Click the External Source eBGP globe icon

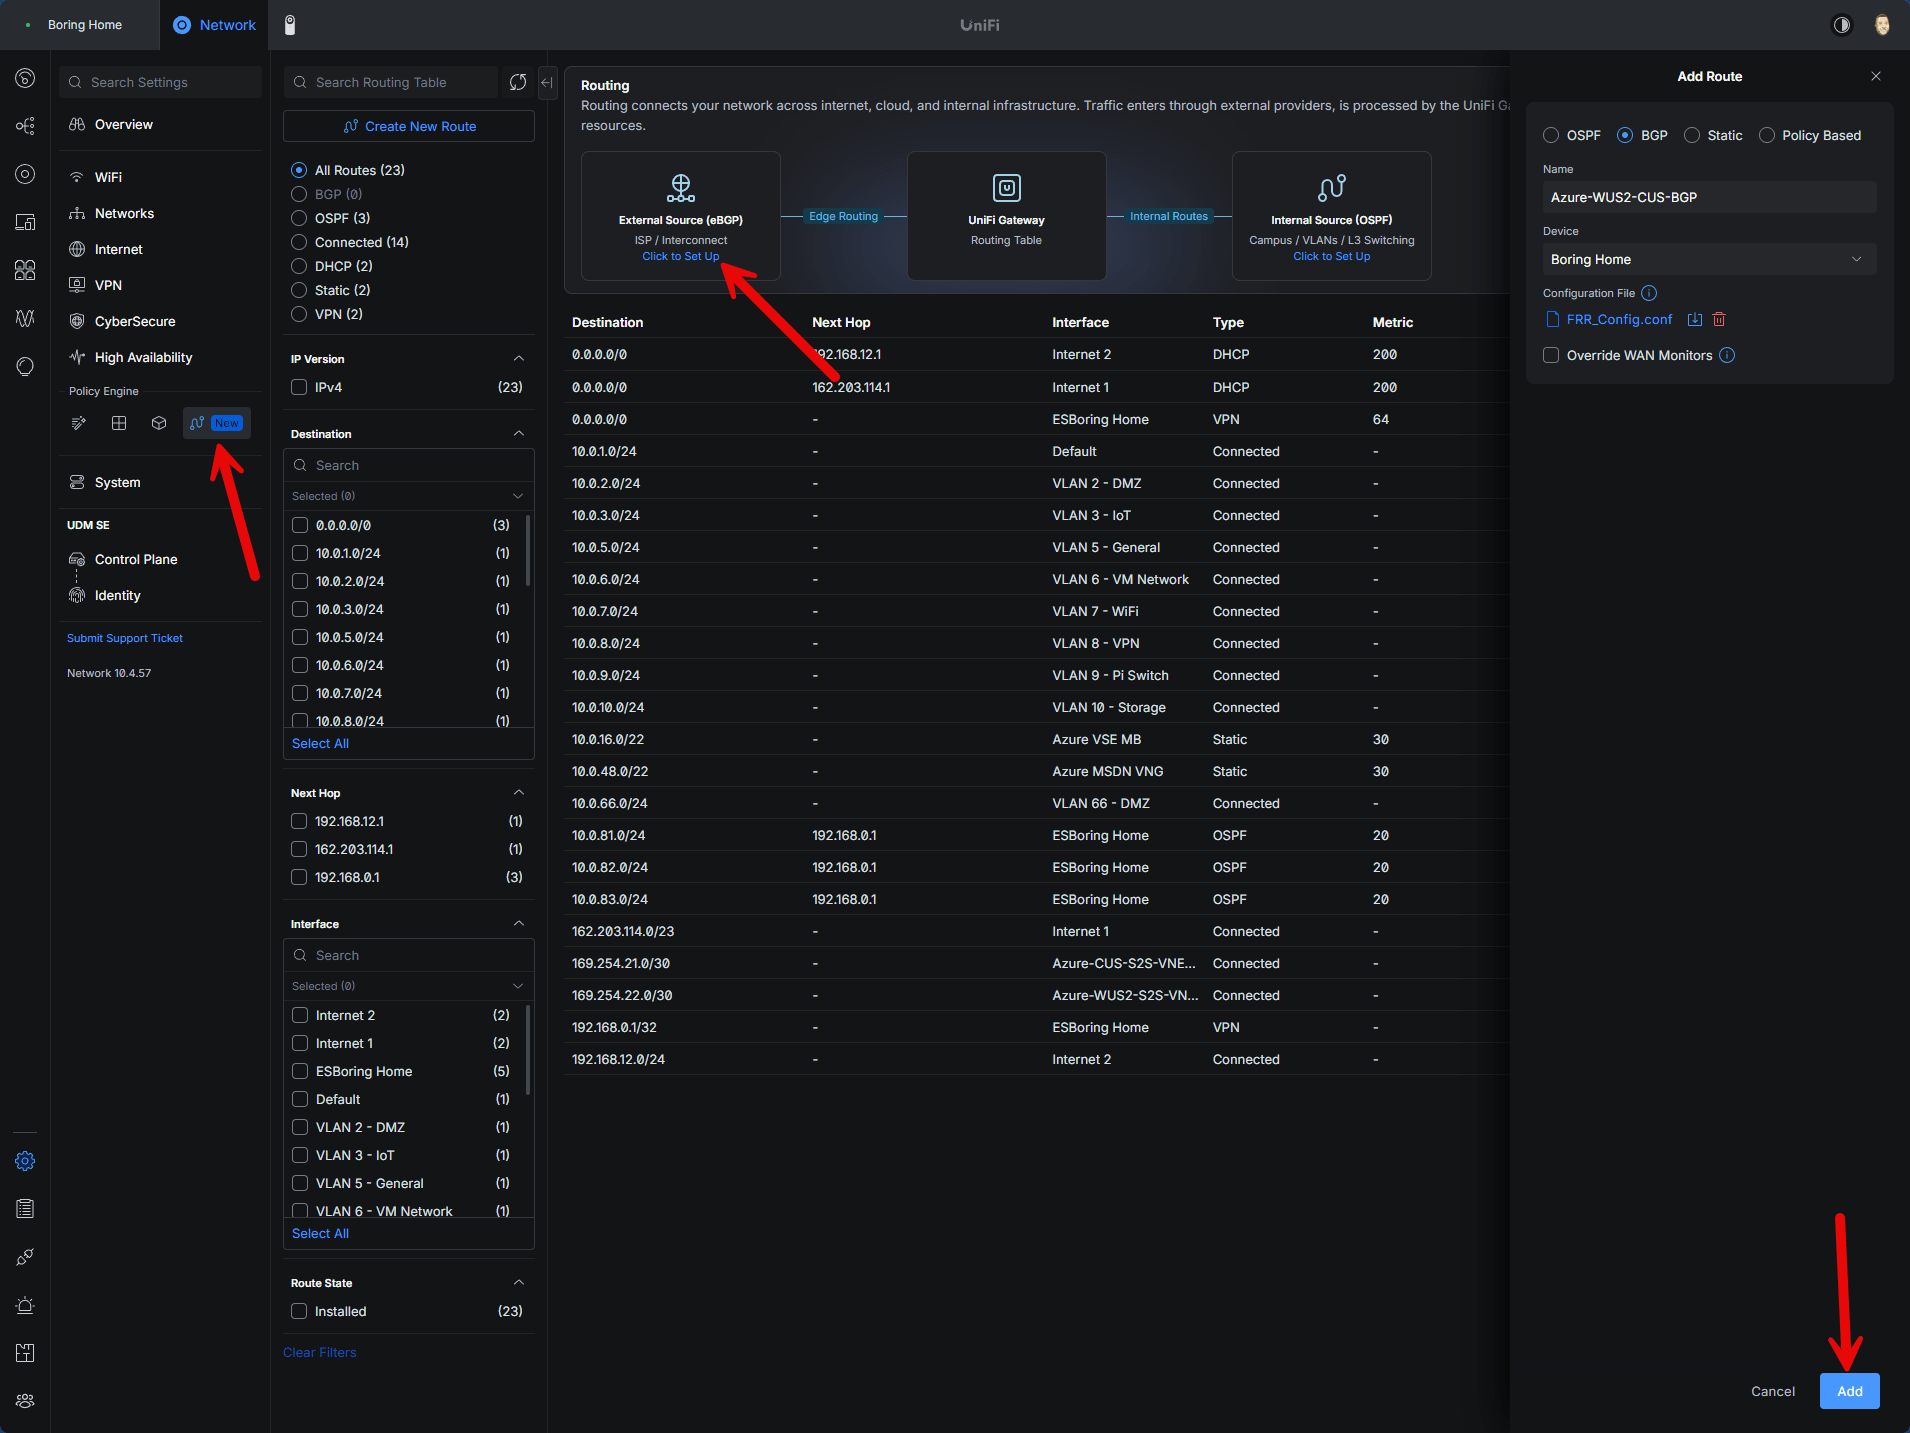point(681,187)
